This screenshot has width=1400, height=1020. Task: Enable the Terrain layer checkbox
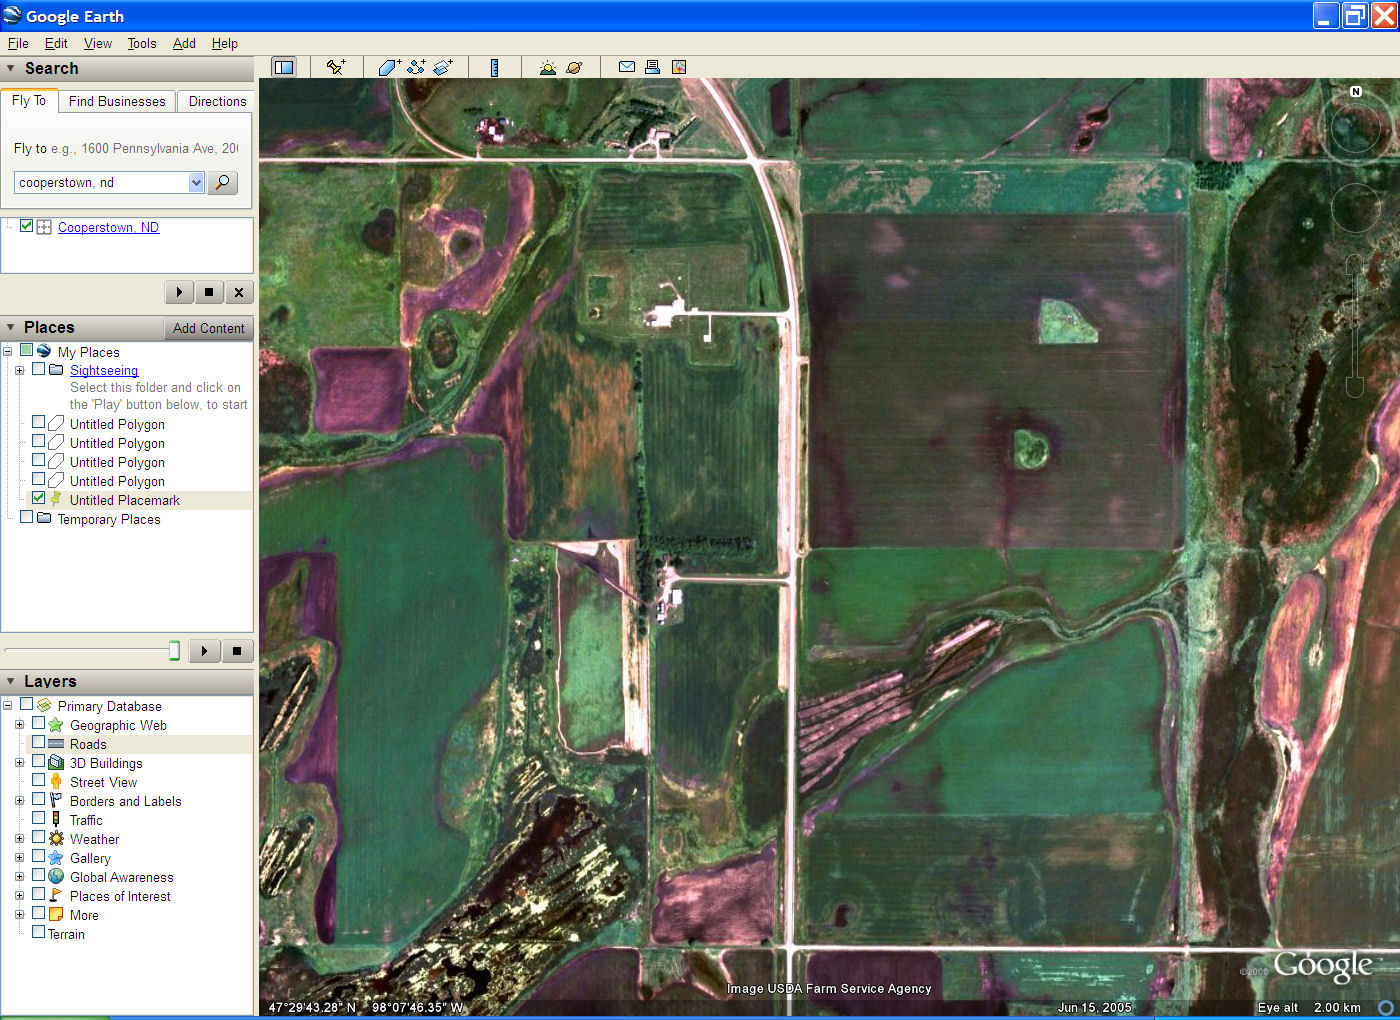[x=38, y=932]
